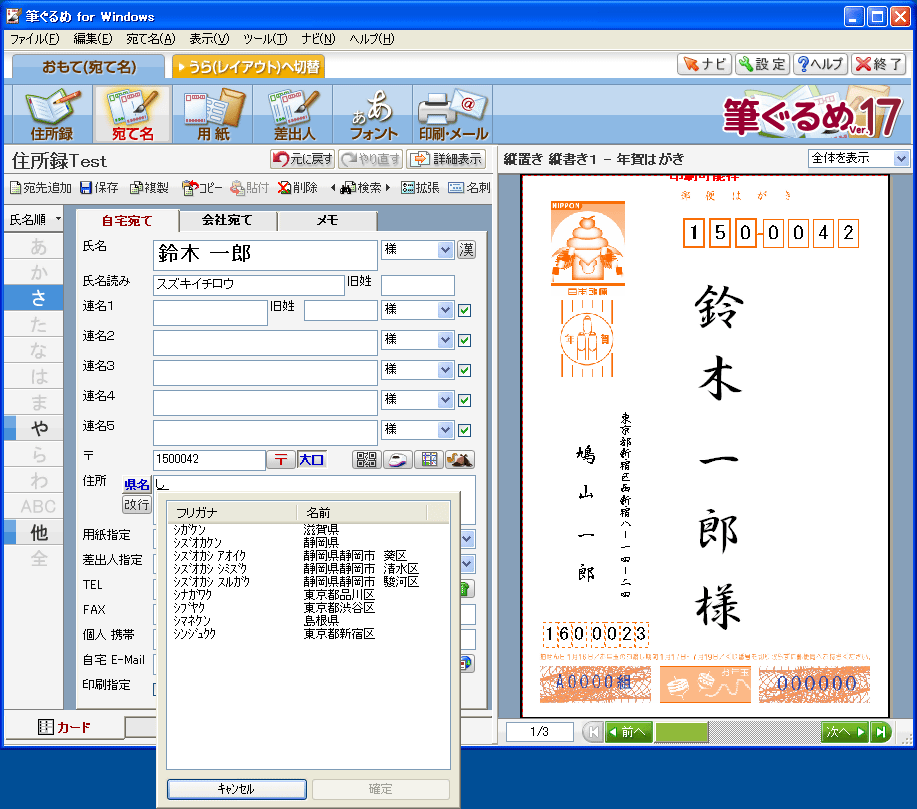The width and height of the screenshot is (917, 809).
Task: Open the 連名2 honorific dropdown
Action: 446,339
